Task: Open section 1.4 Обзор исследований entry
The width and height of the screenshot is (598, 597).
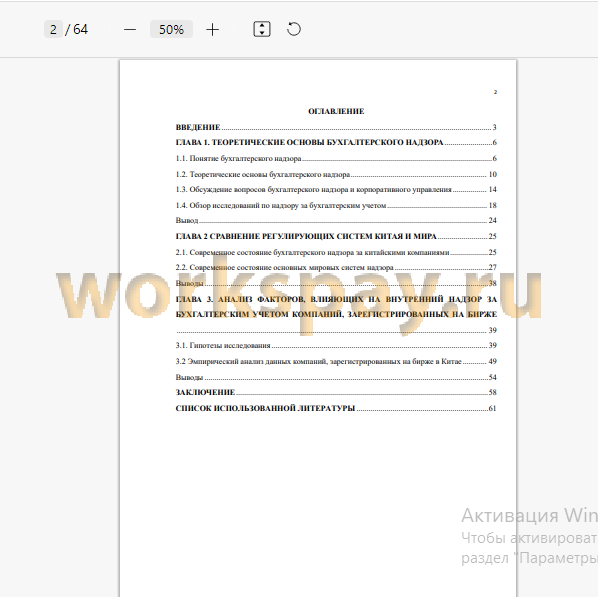Action: pyautogui.click(x=336, y=205)
